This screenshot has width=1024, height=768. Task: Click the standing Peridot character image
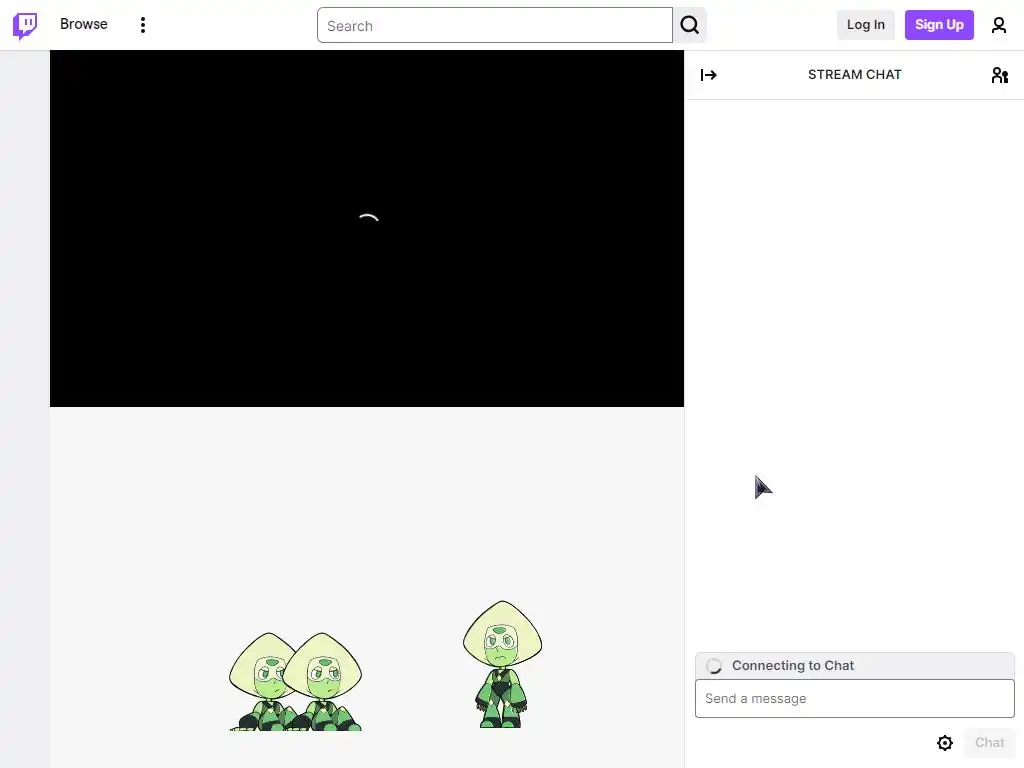coord(502,664)
